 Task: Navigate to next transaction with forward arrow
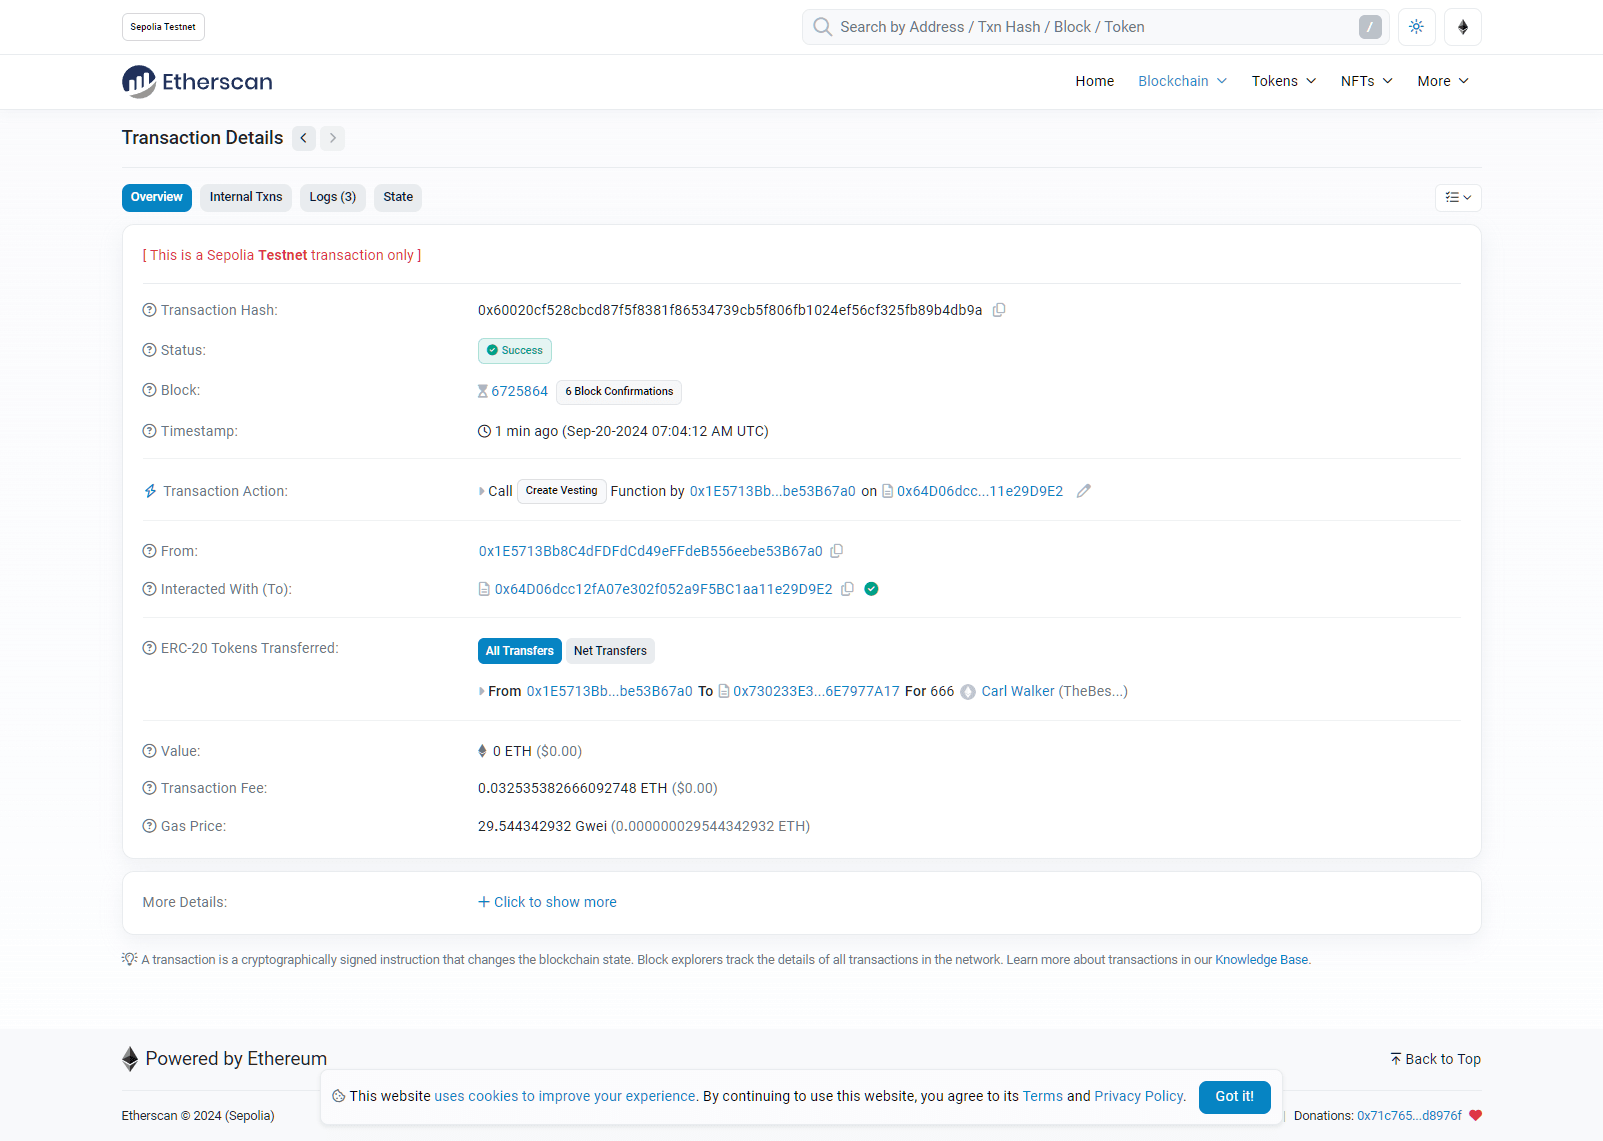pyautogui.click(x=332, y=138)
